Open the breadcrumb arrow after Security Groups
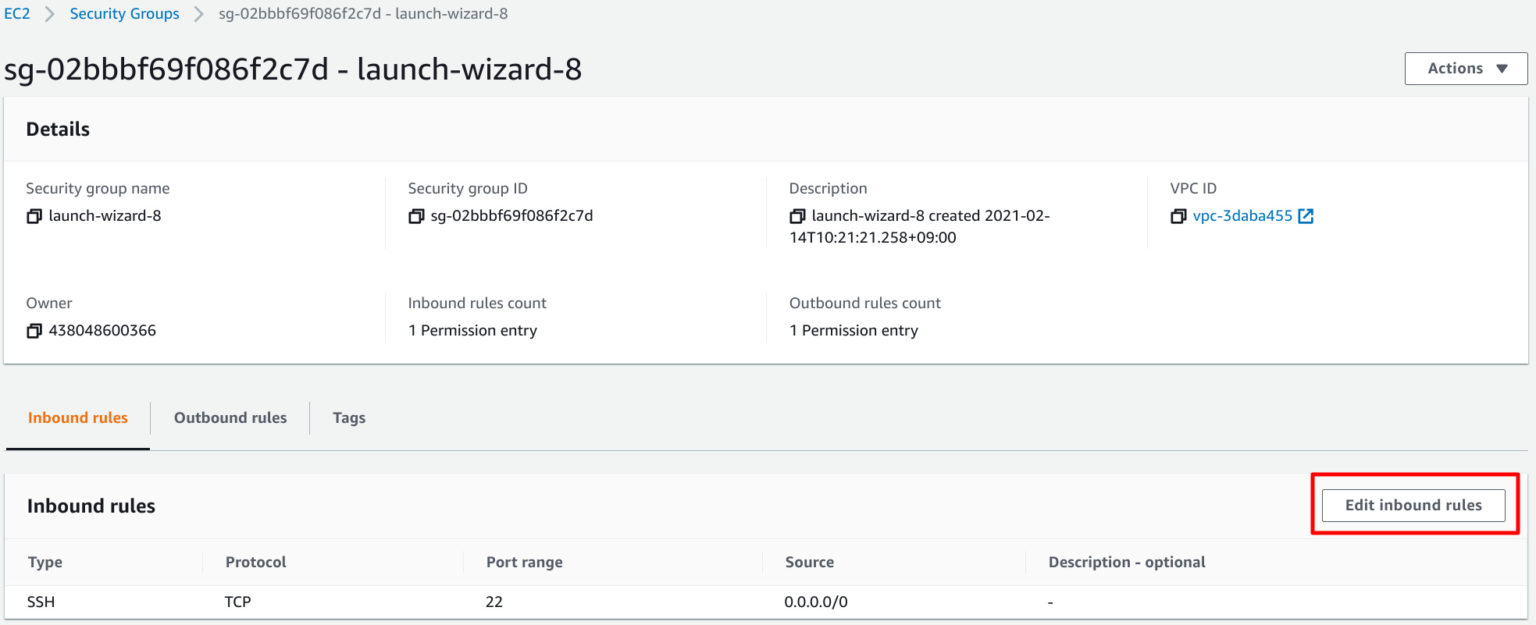This screenshot has width=1536, height=625. [x=198, y=14]
